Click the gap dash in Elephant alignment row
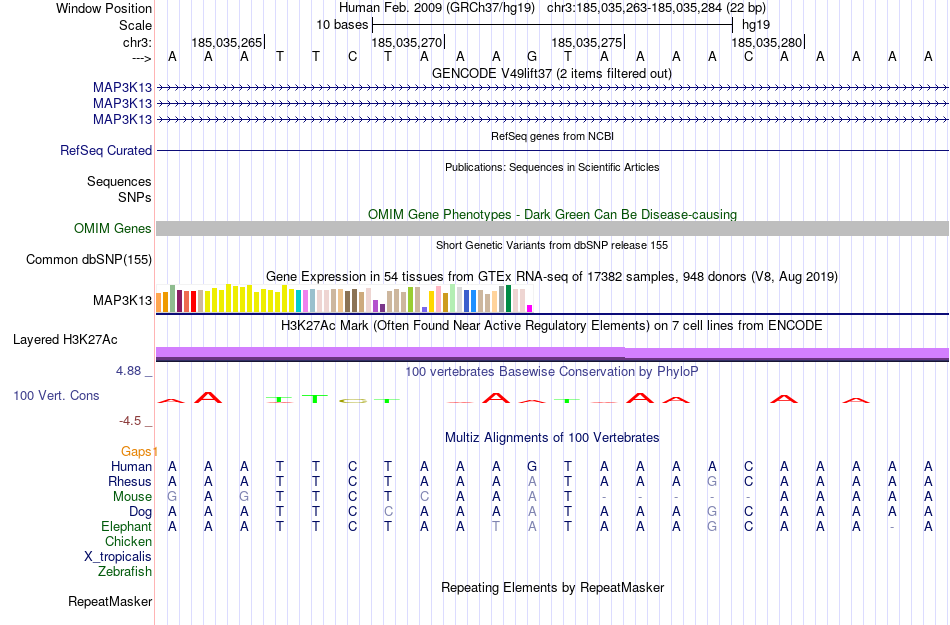The height and width of the screenshot is (625, 950). [892, 527]
